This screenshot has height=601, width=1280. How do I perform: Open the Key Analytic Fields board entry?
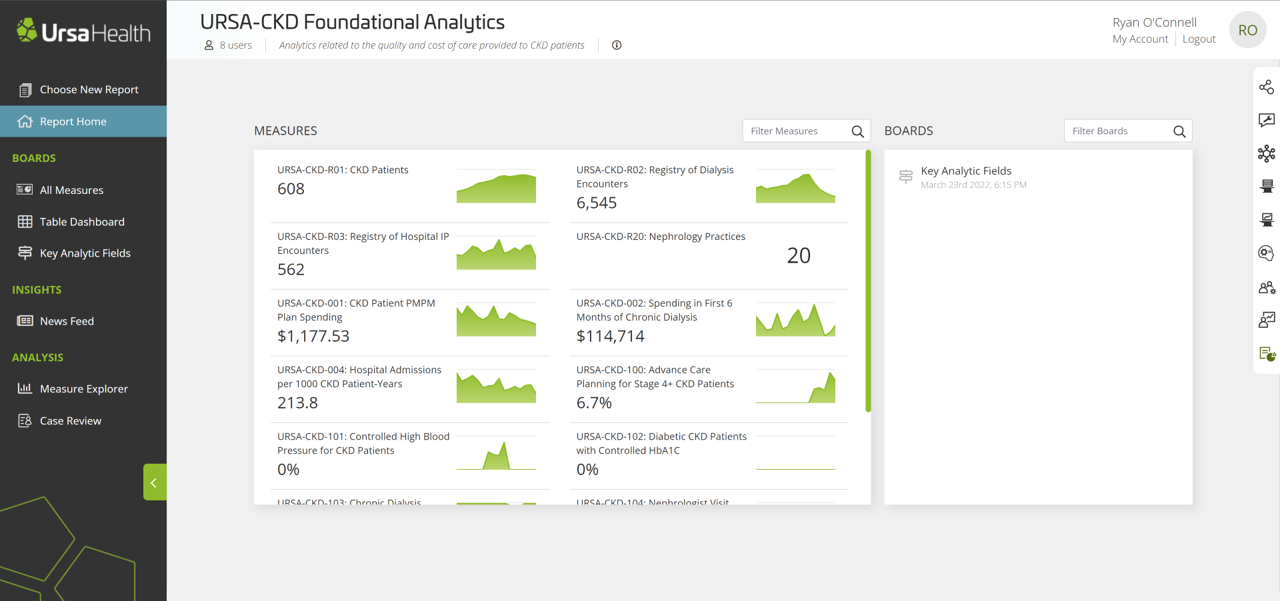click(x=1038, y=177)
